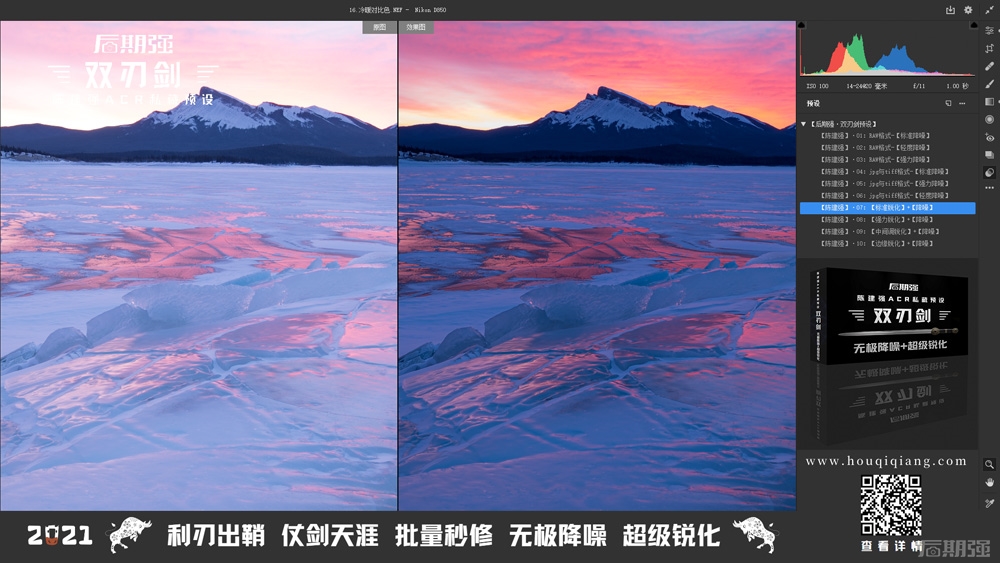Image resolution: width=1000 pixels, height=563 pixels.
Task: Click the 原图 before-view label
Action: tap(379, 27)
